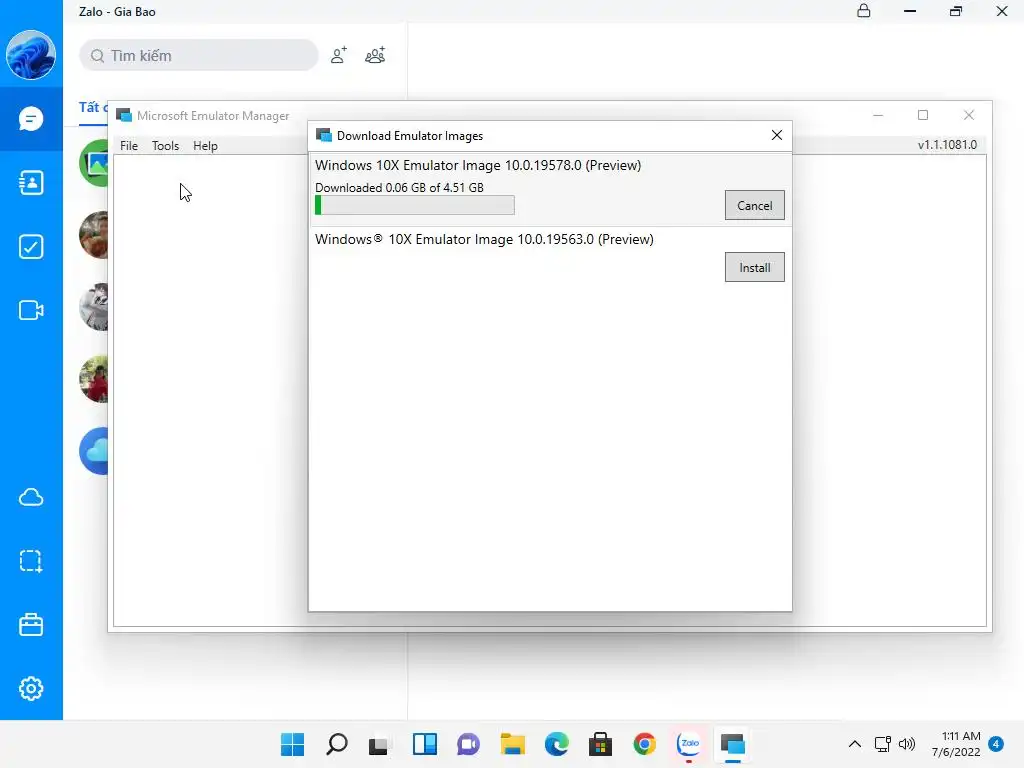Expand hidden system tray icons chevron
1024x768 pixels.
(854, 744)
